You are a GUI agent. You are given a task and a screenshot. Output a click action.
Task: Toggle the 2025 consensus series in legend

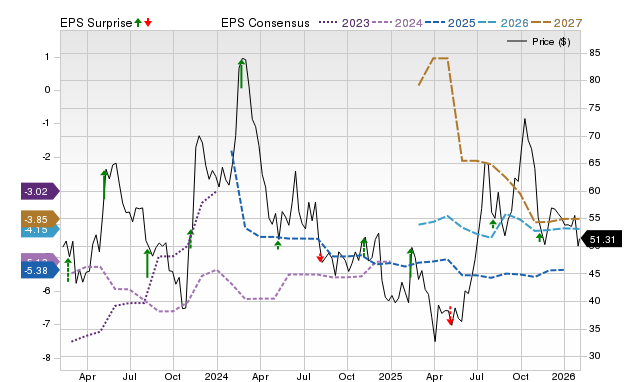(x=450, y=23)
